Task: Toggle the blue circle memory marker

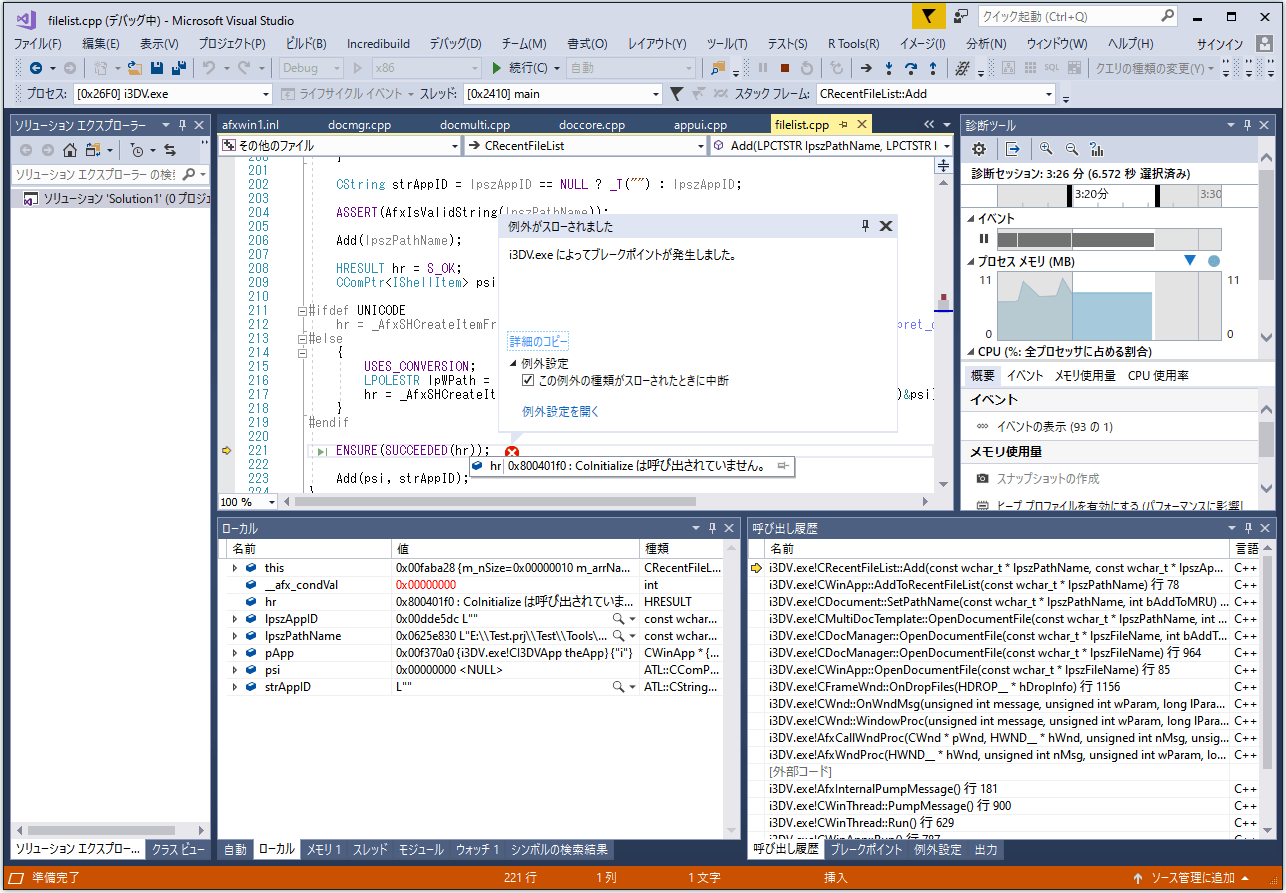Action: click(x=1214, y=261)
